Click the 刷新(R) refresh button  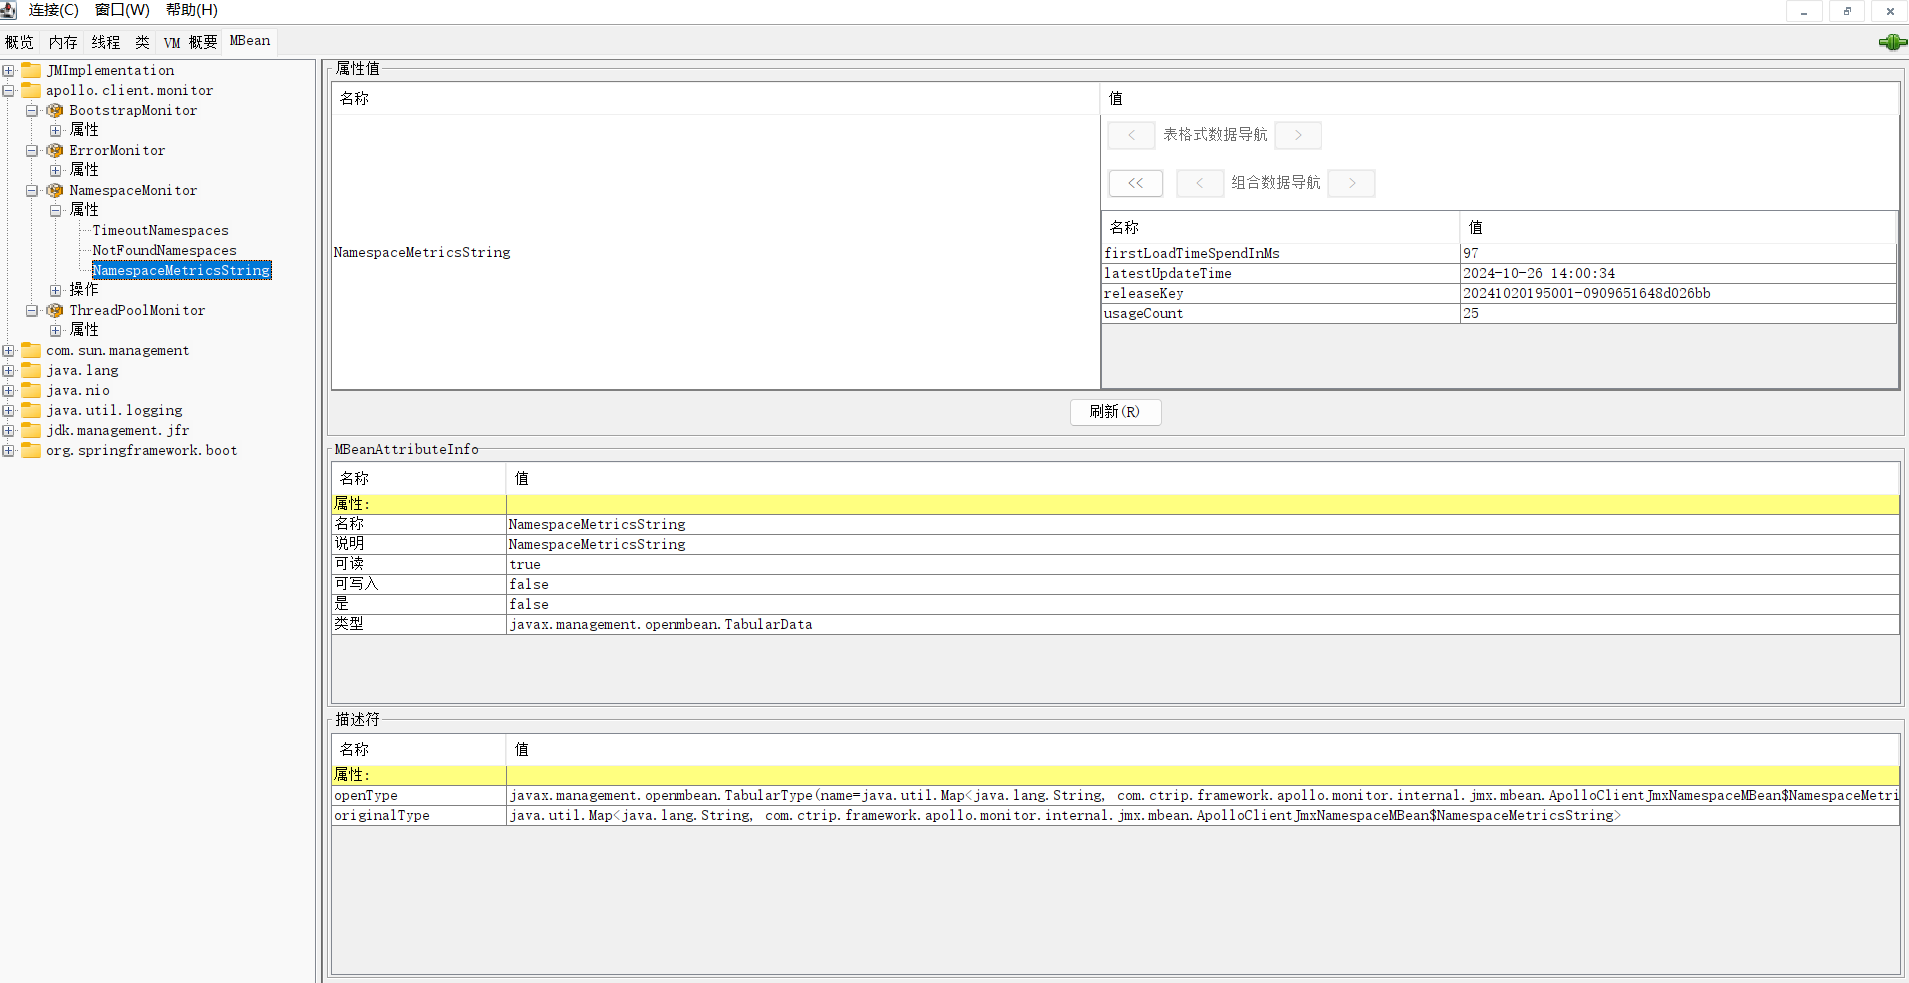[x=1115, y=412]
